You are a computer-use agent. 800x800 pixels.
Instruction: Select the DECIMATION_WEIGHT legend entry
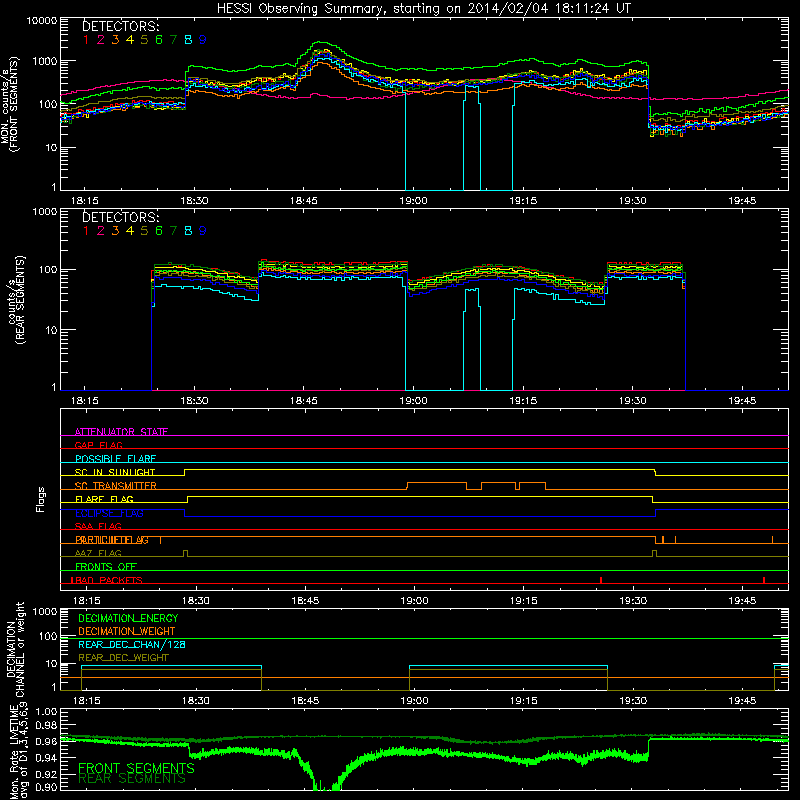coord(127,631)
